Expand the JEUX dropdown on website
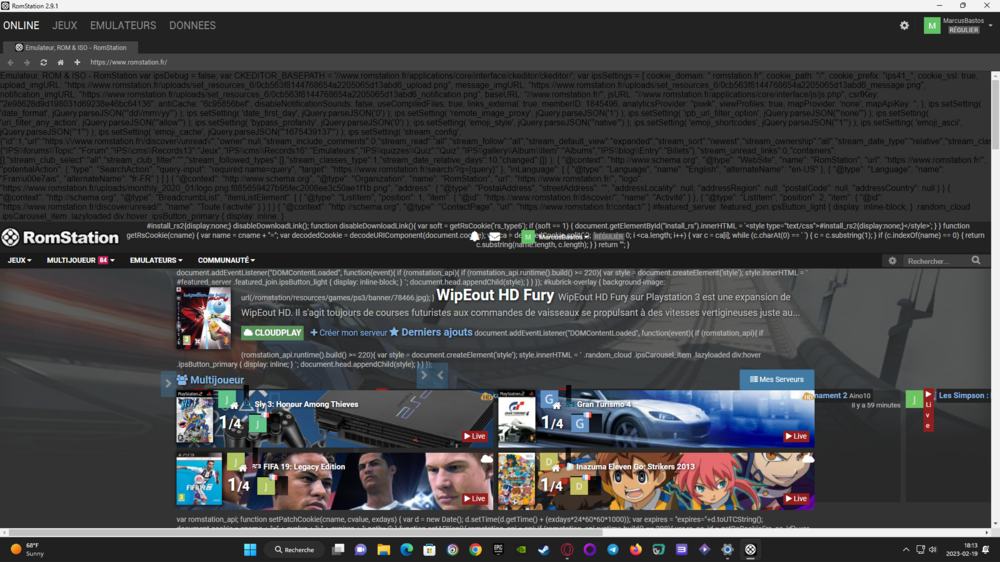This screenshot has height=562, width=1000. coord(19,261)
